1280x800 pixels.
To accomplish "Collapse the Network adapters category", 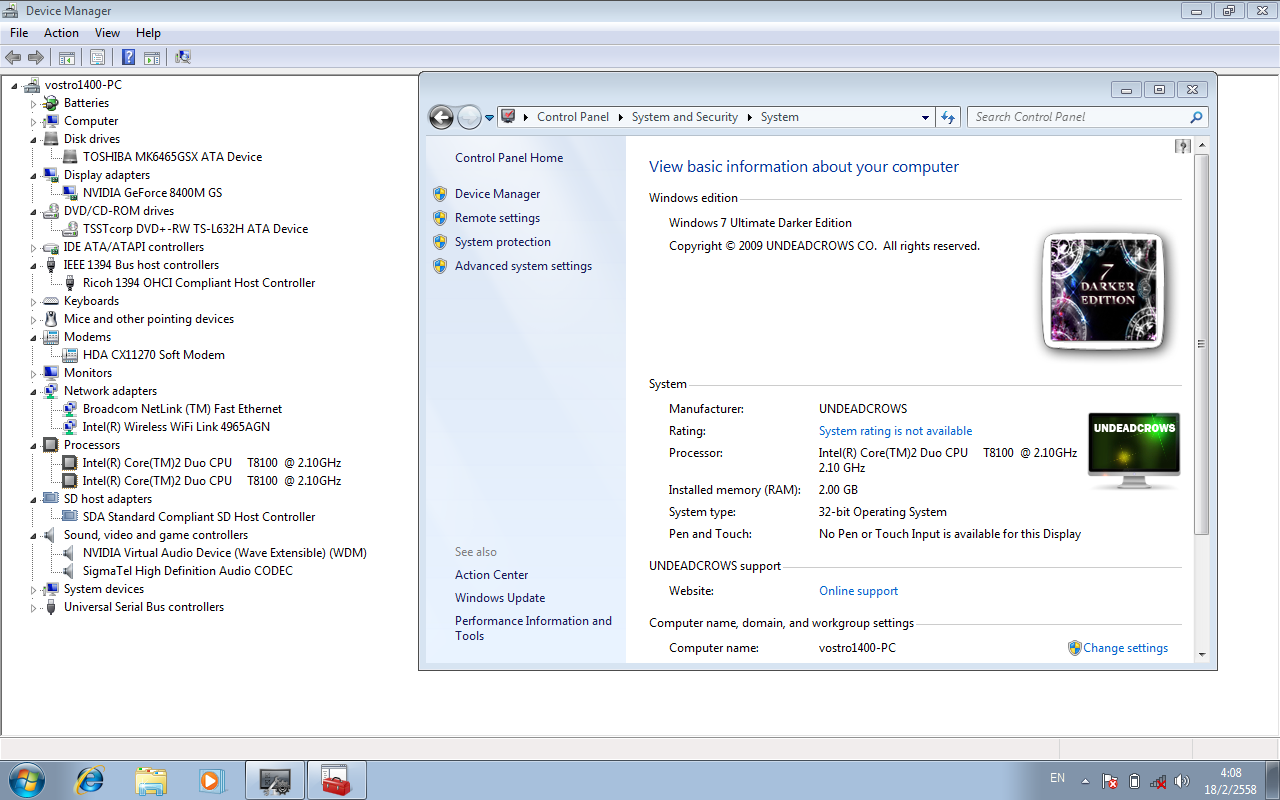I will [x=33, y=391].
